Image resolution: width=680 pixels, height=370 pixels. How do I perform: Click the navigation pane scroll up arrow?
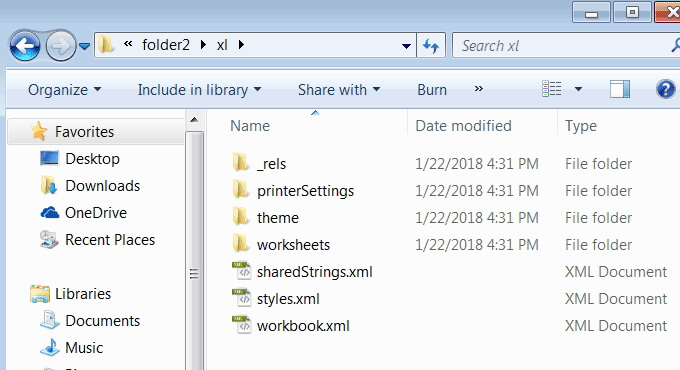point(194,120)
